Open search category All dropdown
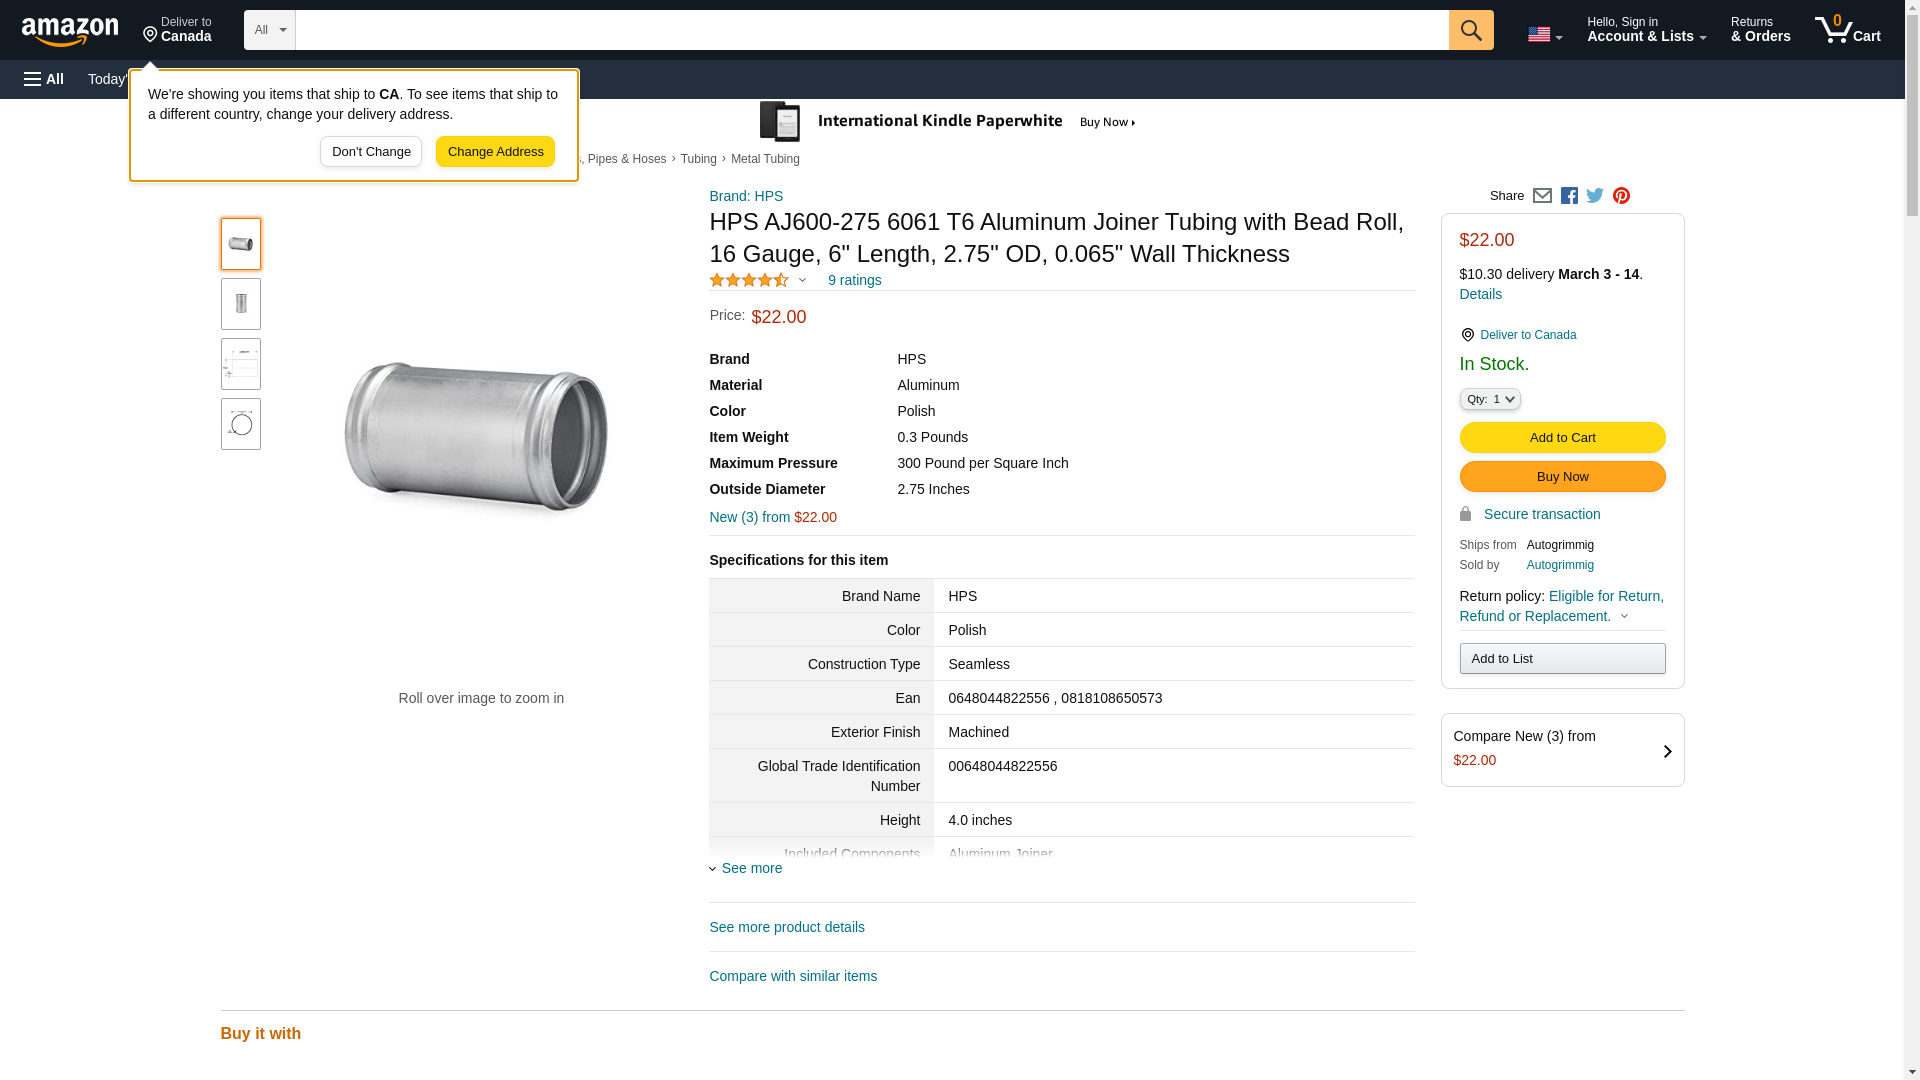Image resolution: width=1920 pixels, height=1080 pixels. [x=270, y=30]
